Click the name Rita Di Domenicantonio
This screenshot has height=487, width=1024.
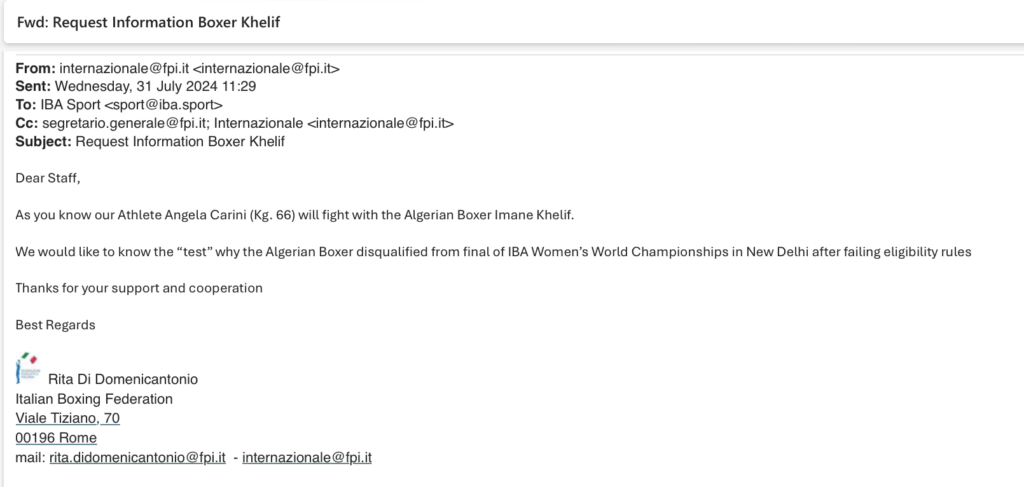point(123,379)
